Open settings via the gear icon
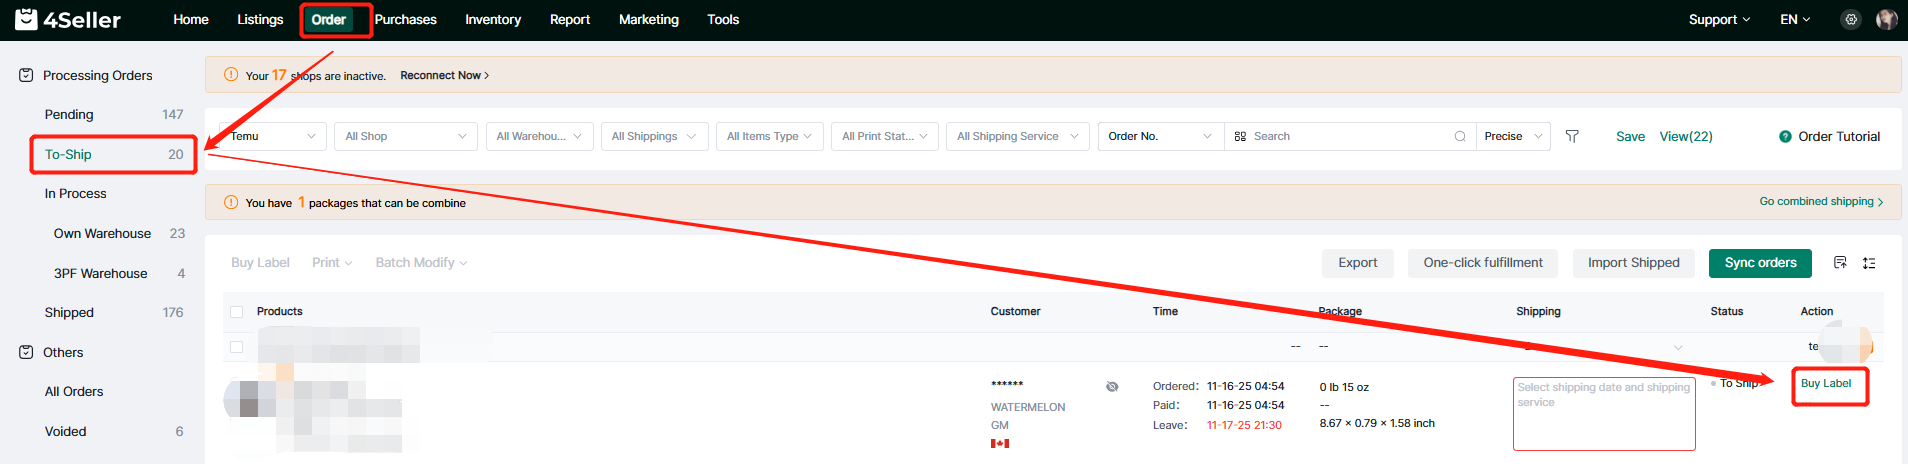Image resolution: width=1908 pixels, height=464 pixels. pos(1851,20)
